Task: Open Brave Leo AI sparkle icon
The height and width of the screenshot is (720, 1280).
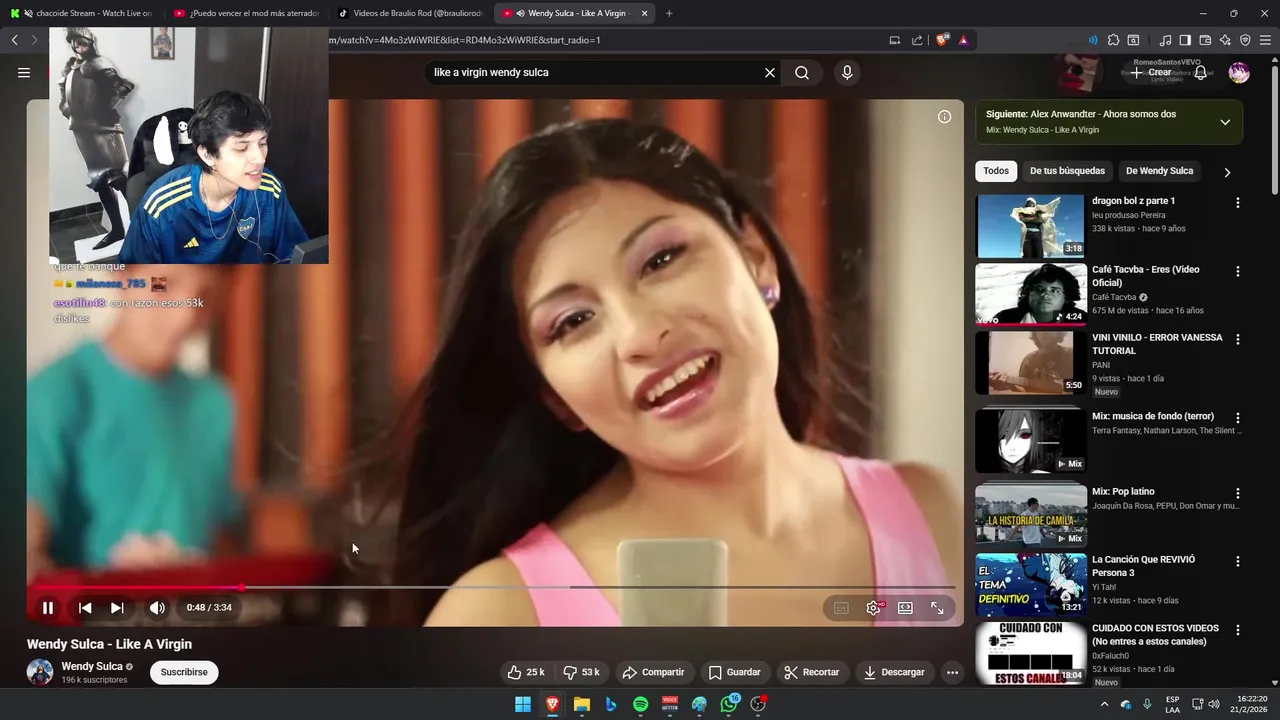Action: pyautogui.click(x=1225, y=40)
